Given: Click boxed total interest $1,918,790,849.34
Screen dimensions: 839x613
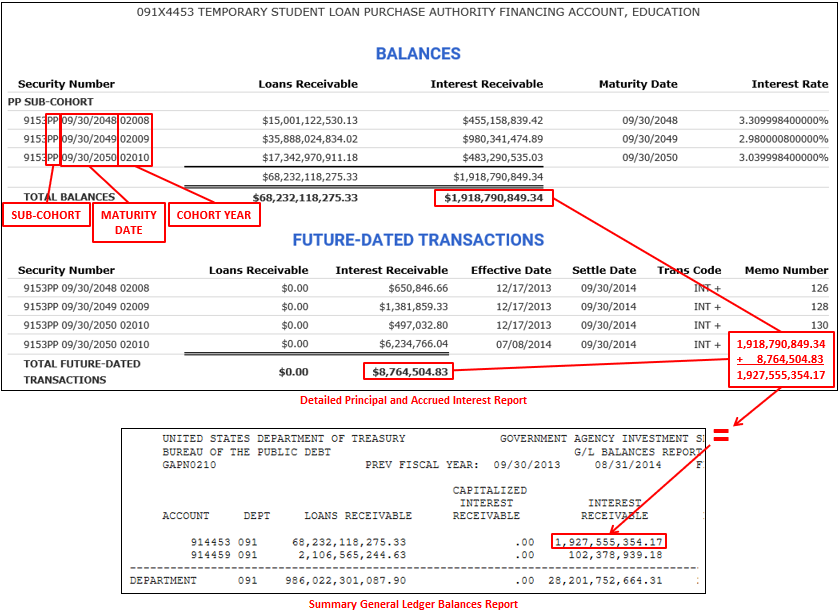Looking at the screenshot, I should pyautogui.click(x=493, y=198).
